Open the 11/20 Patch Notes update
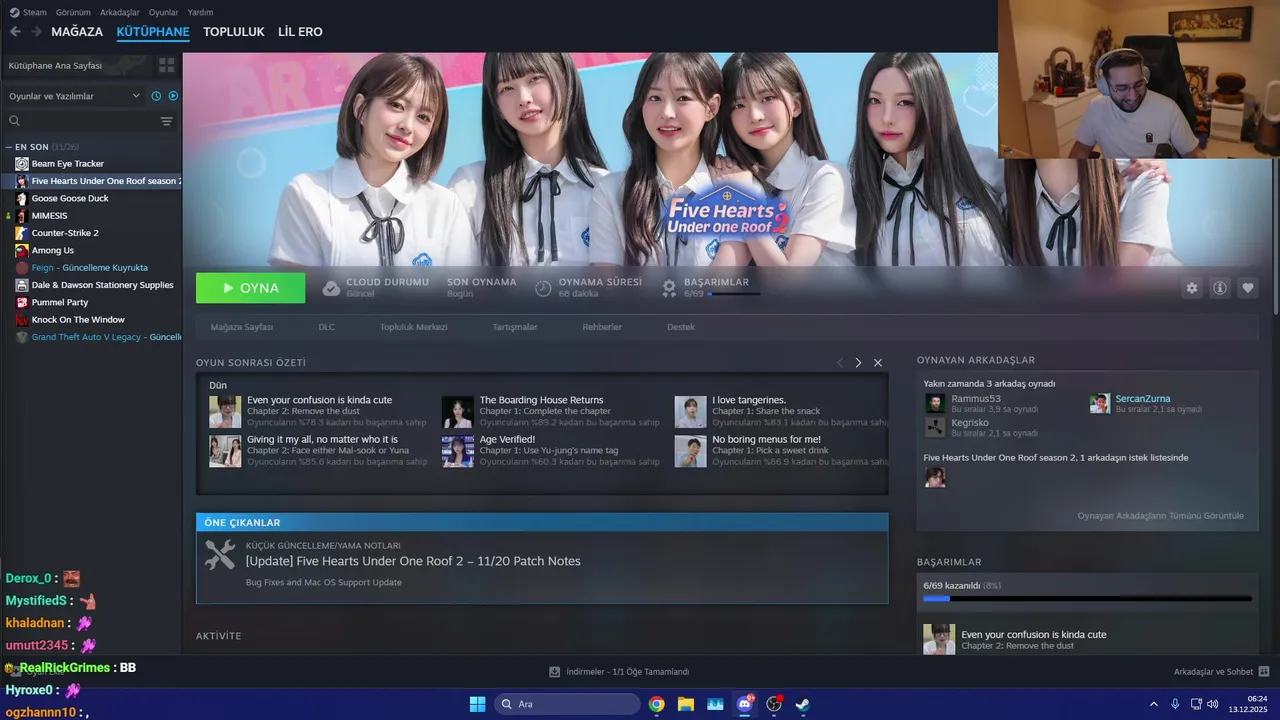 pyautogui.click(x=413, y=561)
